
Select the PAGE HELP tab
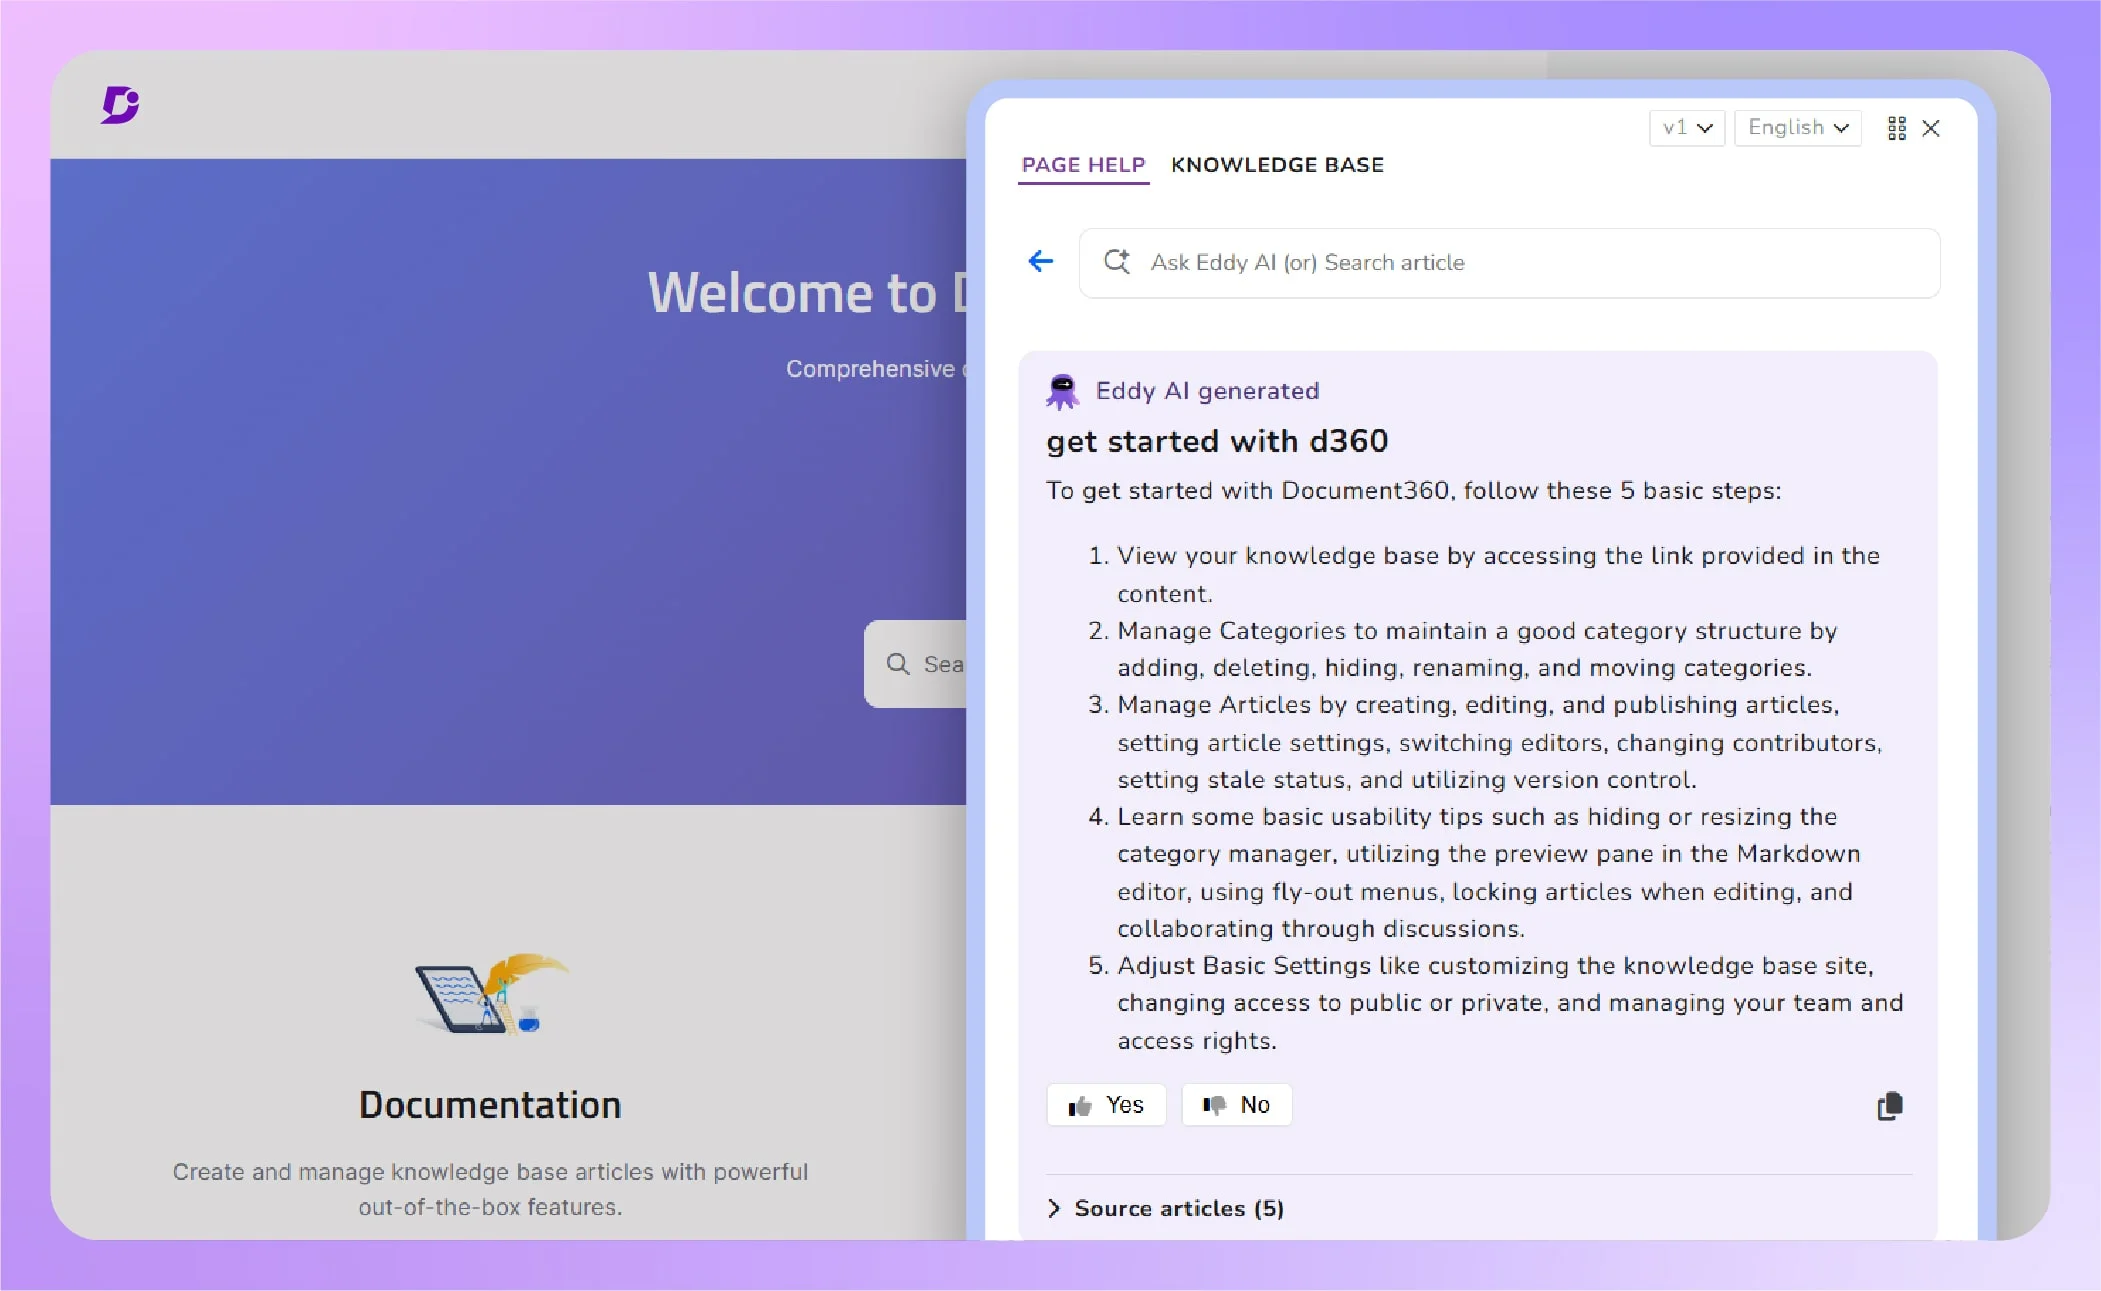point(1083,165)
